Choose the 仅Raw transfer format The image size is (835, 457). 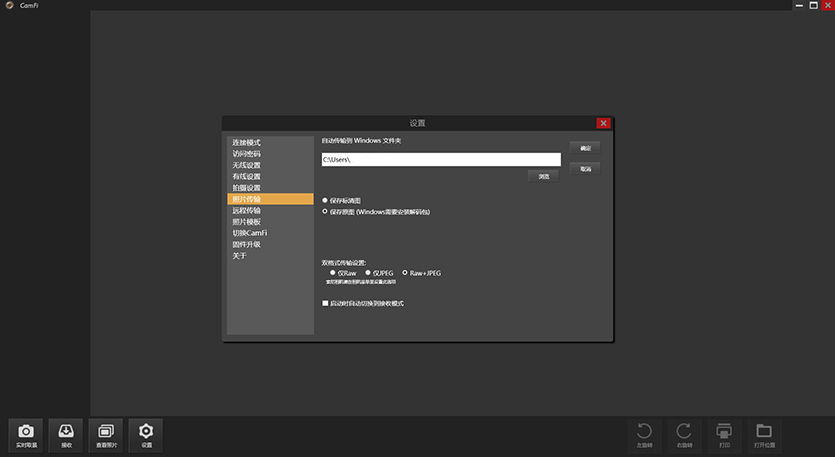(333, 272)
